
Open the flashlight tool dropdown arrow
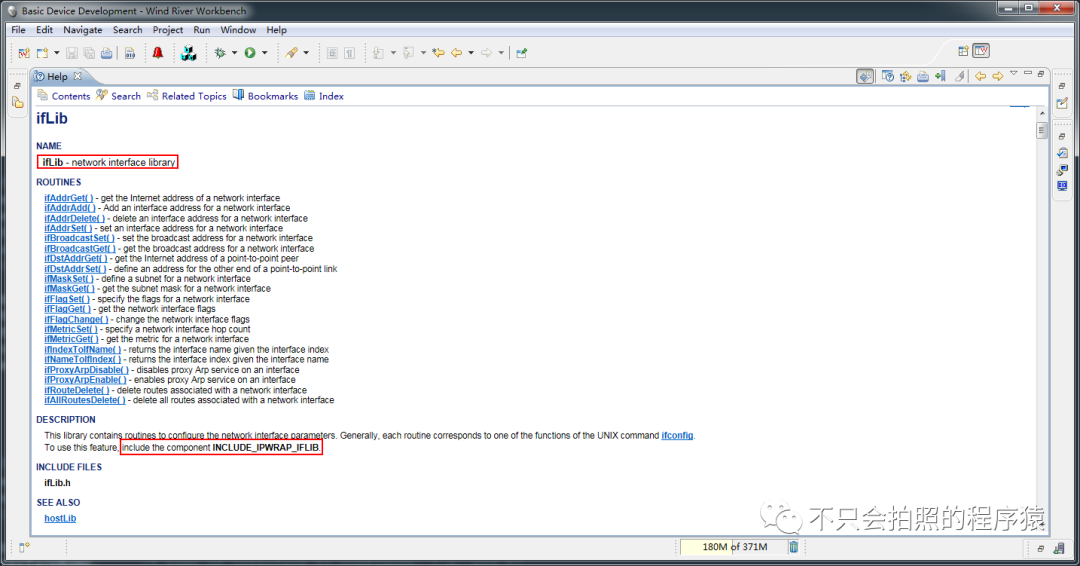tap(306, 53)
